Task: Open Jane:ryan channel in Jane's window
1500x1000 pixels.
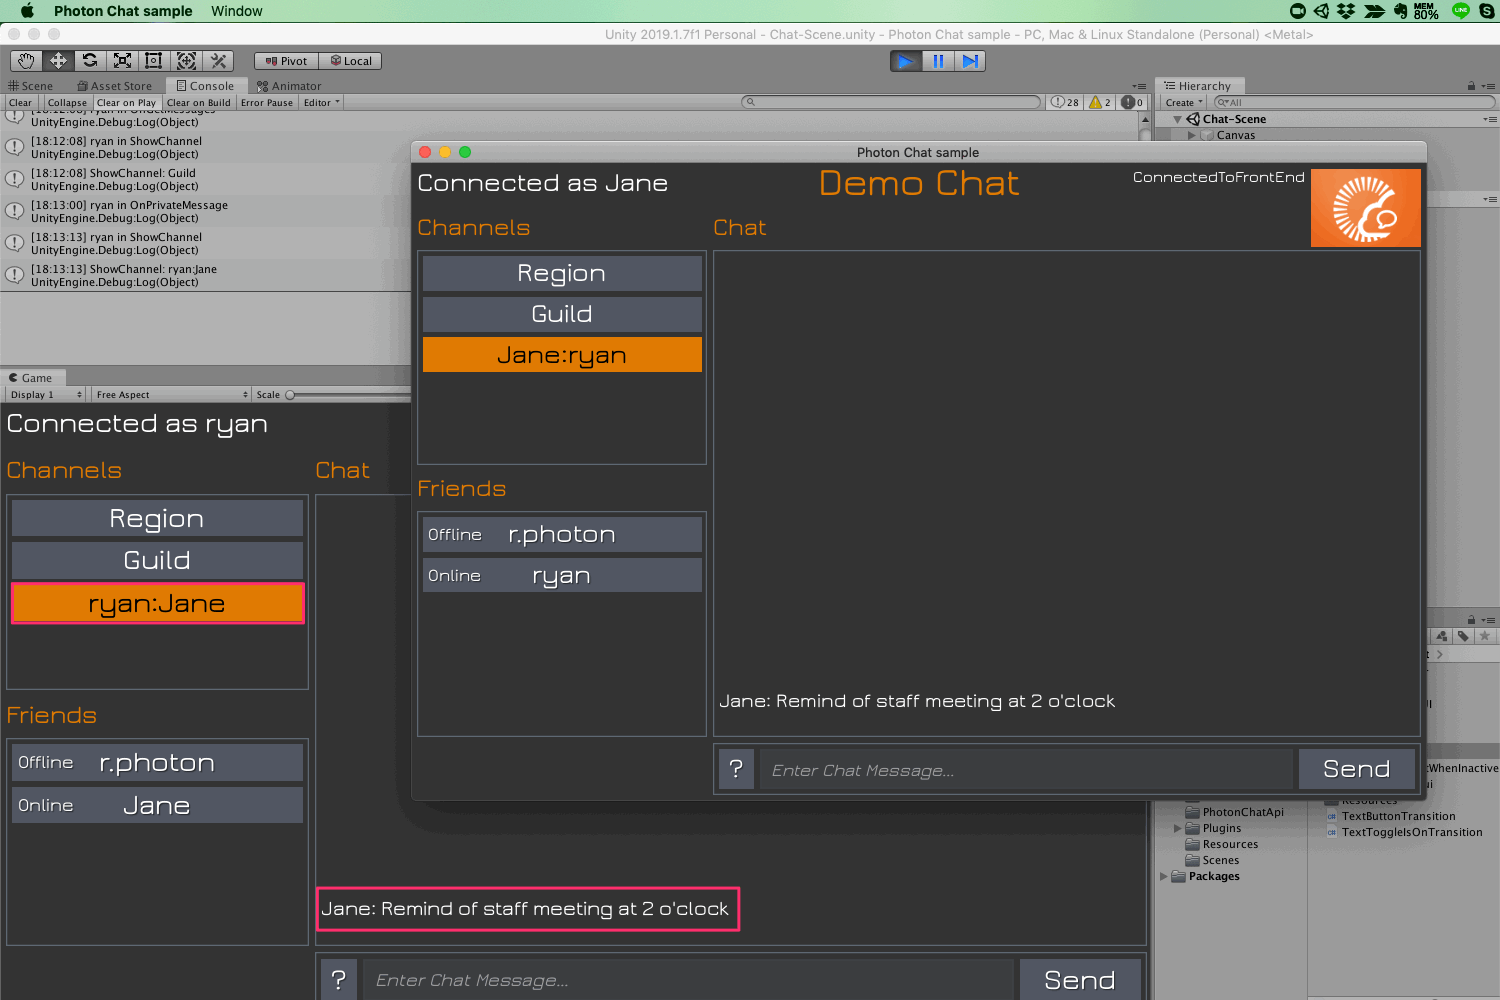Action: [562, 355]
